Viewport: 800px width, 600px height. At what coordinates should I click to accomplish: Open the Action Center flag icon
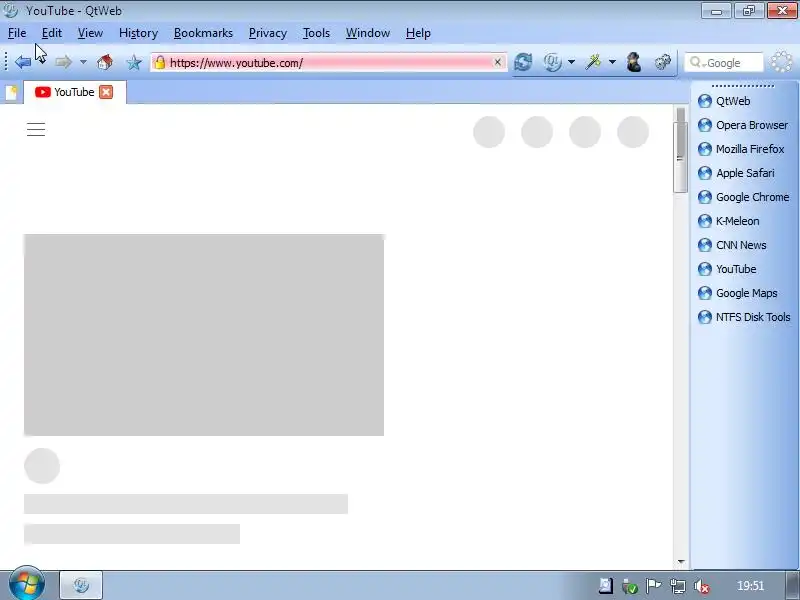tap(654, 586)
